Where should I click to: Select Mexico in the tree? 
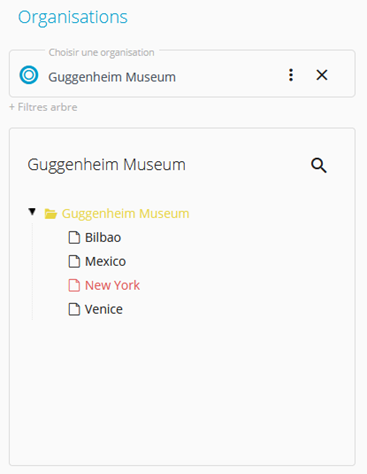[x=105, y=262]
